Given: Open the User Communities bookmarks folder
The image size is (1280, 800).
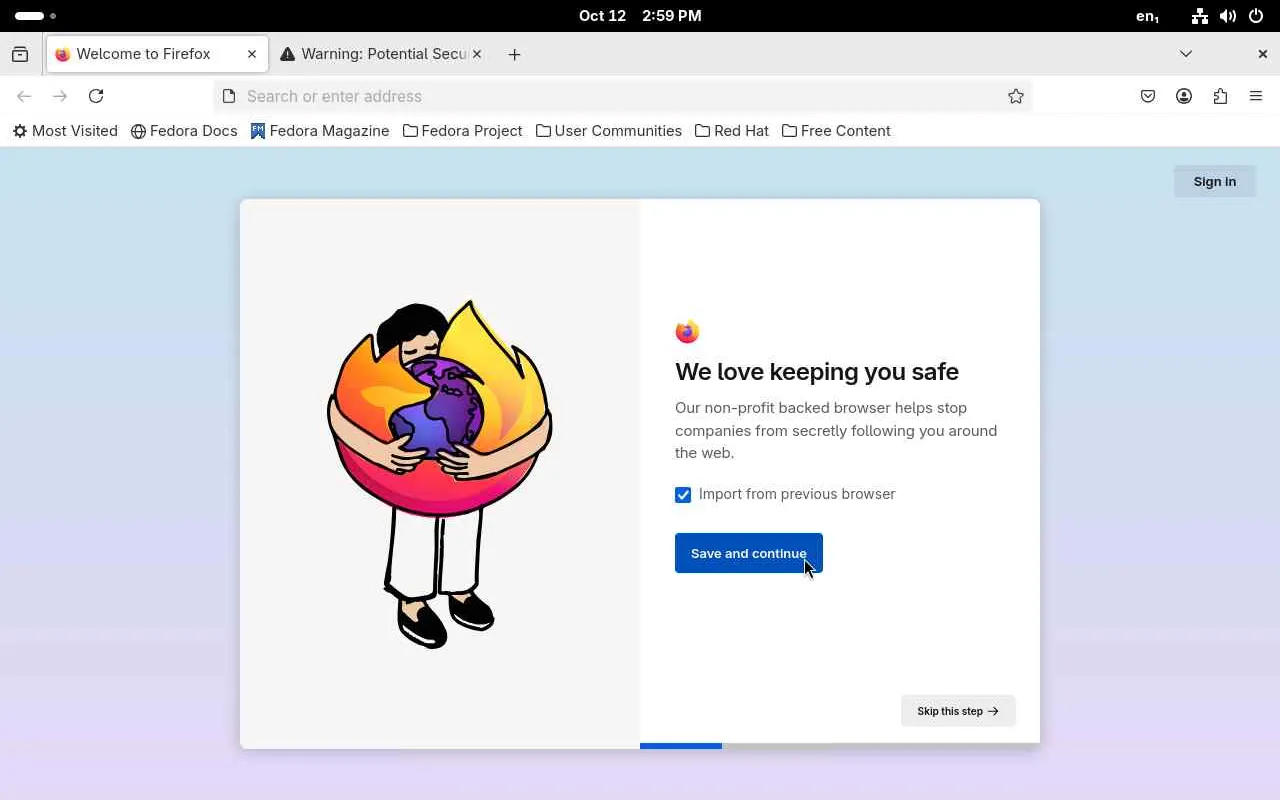Looking at the screenshot, I should click(x=609, y=131).
